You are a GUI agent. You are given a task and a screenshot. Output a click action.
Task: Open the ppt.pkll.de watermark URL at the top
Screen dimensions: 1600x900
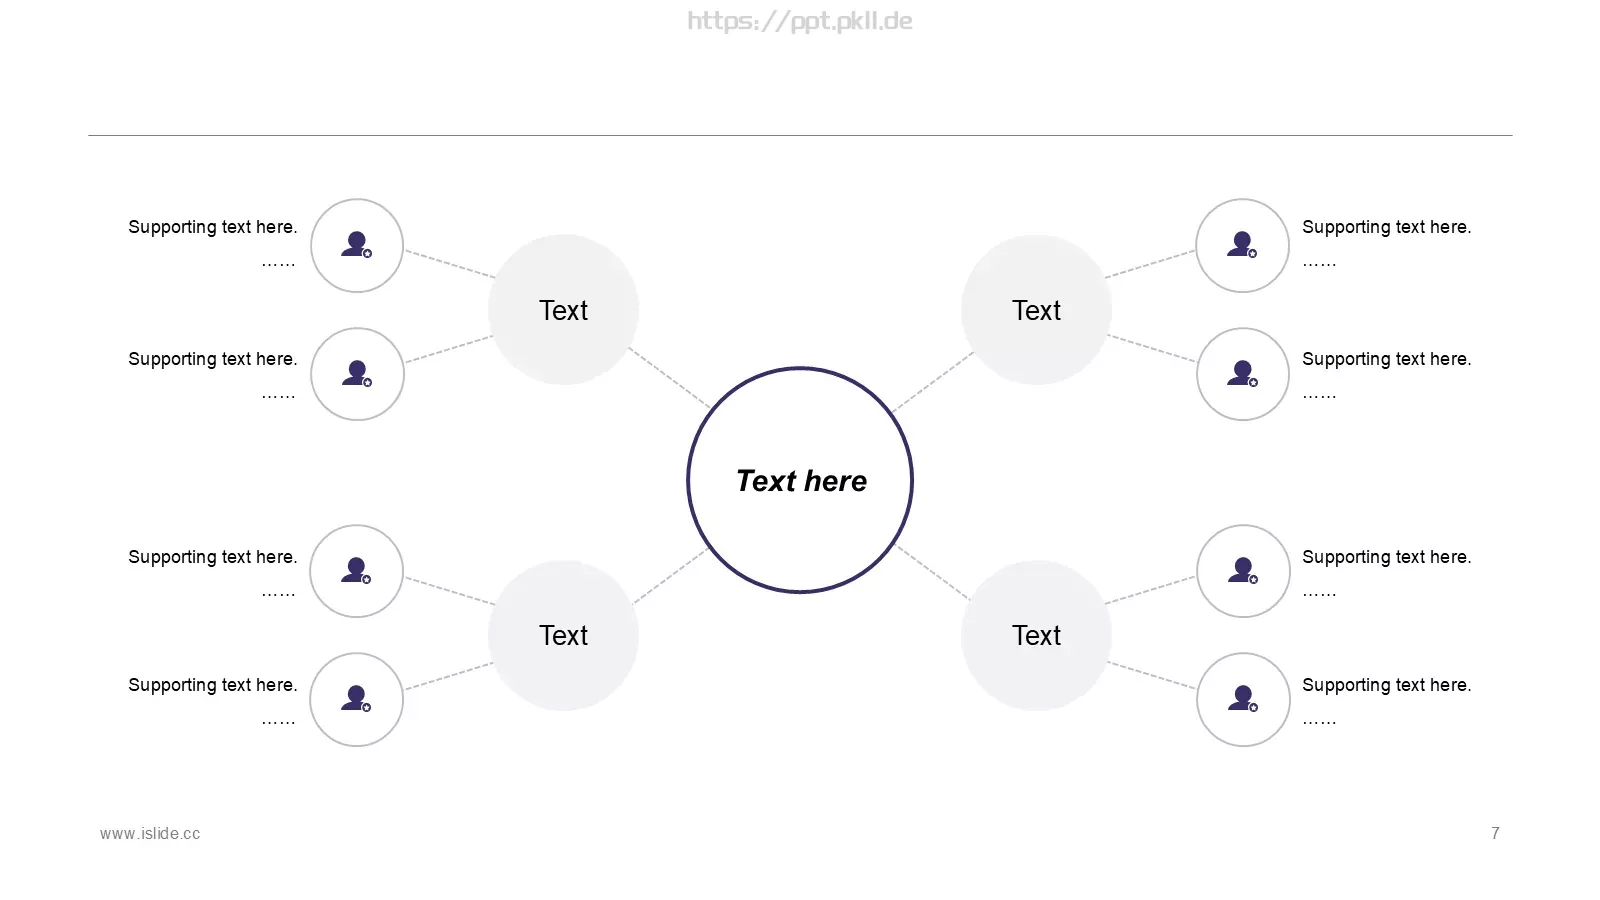800,21
